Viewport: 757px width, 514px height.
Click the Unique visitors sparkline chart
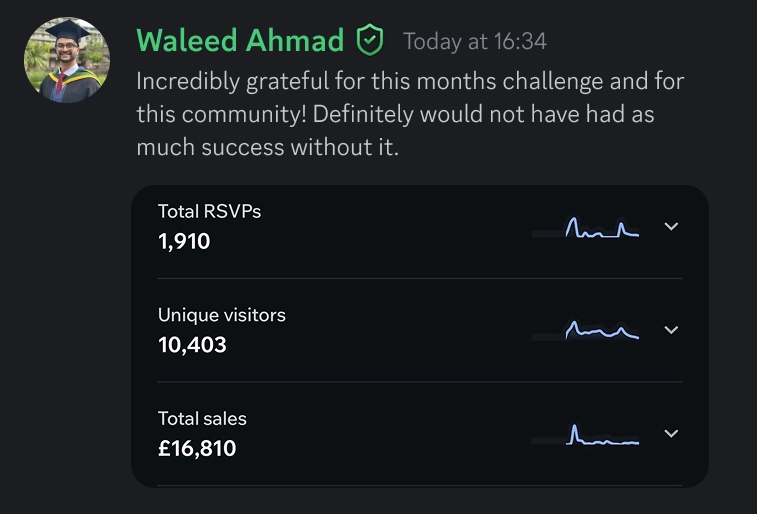tap(585, 331)
